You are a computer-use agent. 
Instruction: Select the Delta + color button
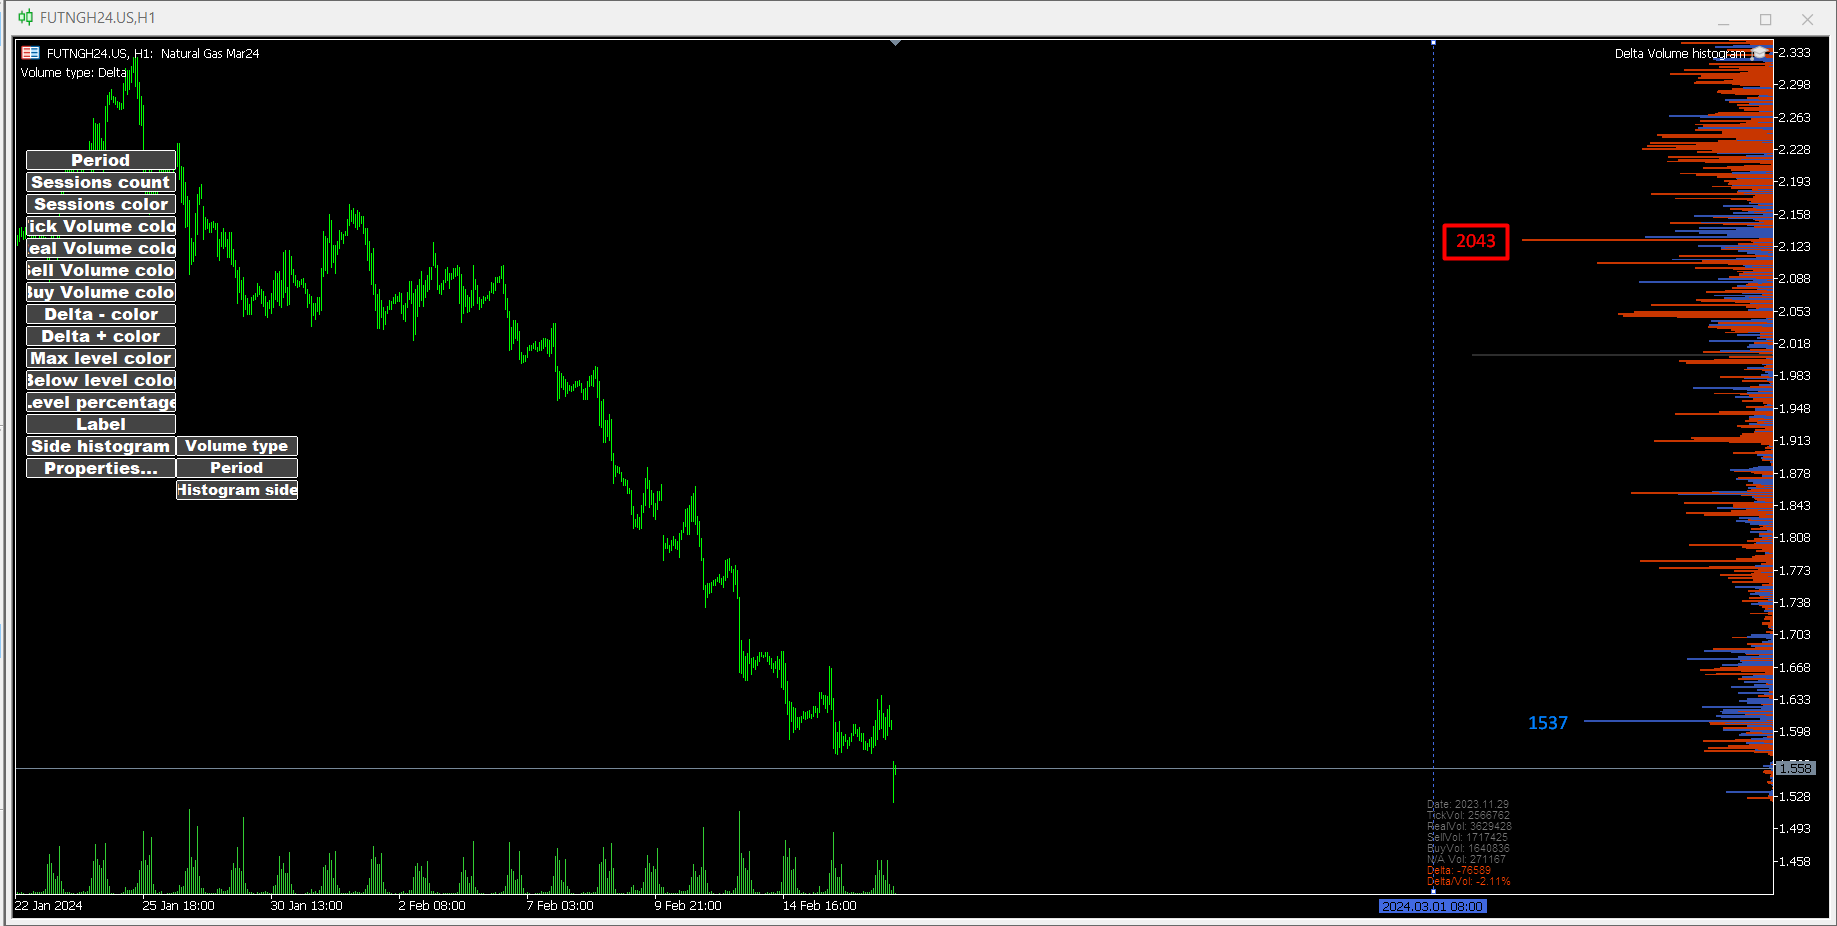click(x=101, y=336)
